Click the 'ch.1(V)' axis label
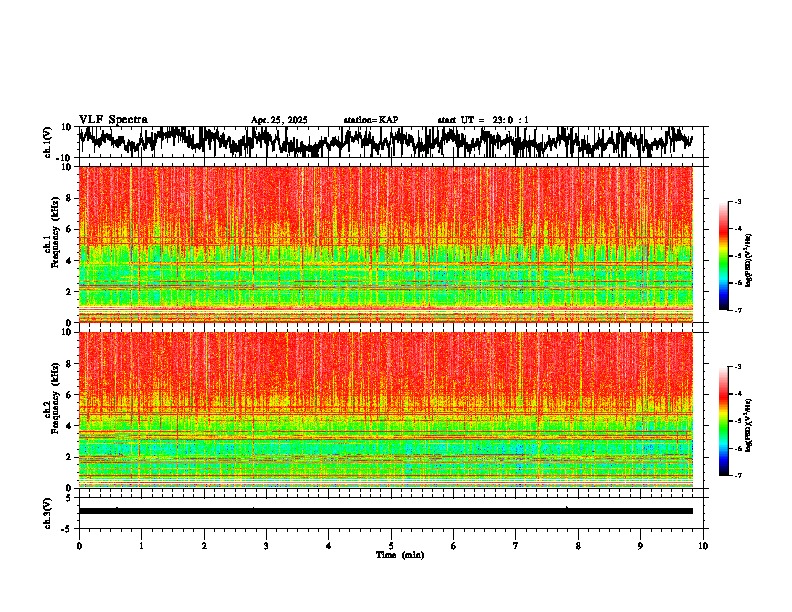792x612 pixels. click(49, 142)
